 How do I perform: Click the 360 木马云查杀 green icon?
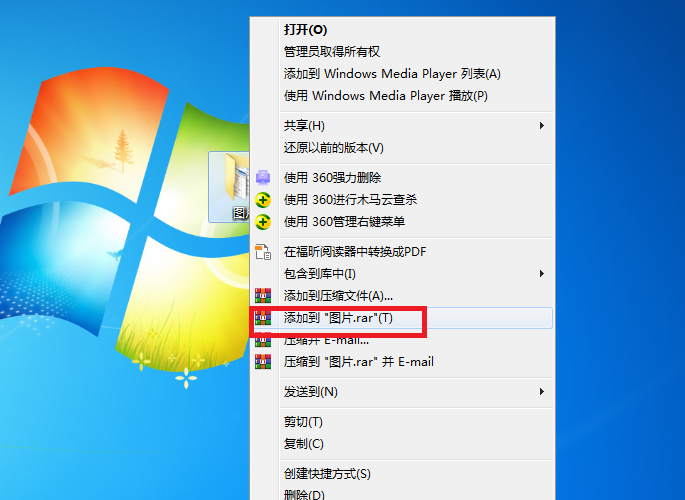[263, 200]
